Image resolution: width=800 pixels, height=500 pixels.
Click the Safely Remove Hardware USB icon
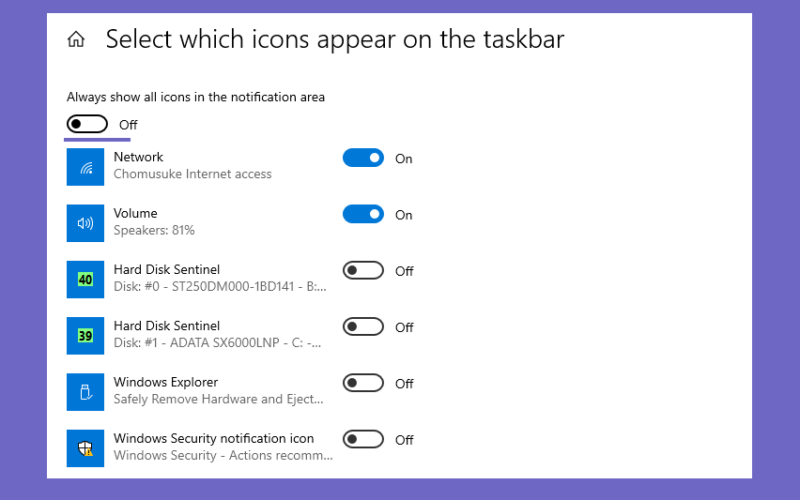point(85,392)
